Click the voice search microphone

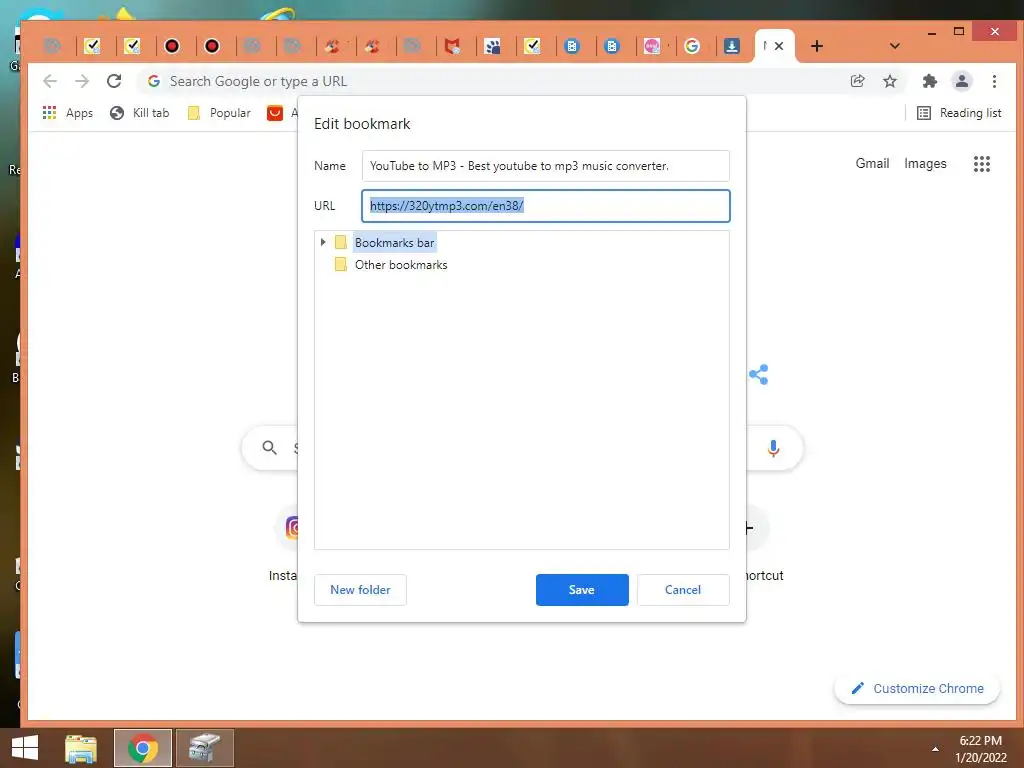(773, 448)
